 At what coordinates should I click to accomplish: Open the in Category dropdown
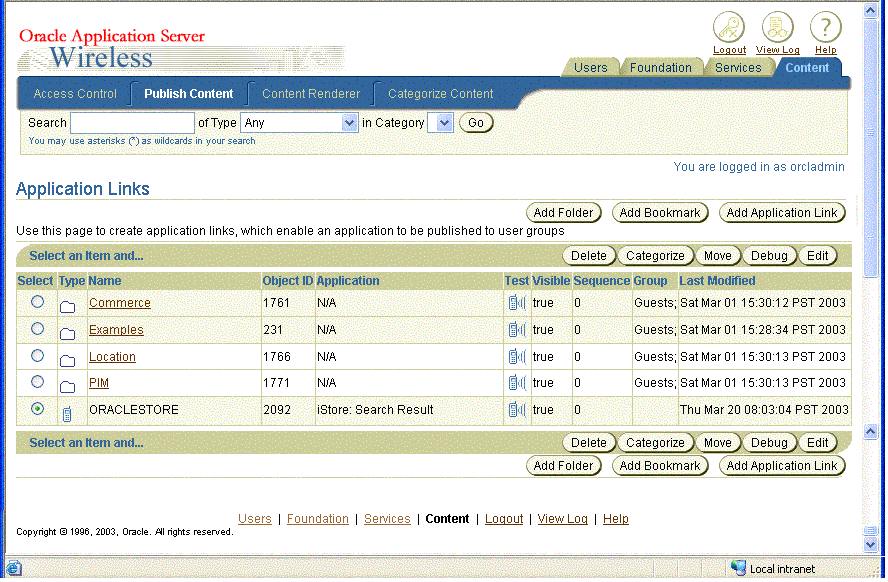click(x=440, y=123)
